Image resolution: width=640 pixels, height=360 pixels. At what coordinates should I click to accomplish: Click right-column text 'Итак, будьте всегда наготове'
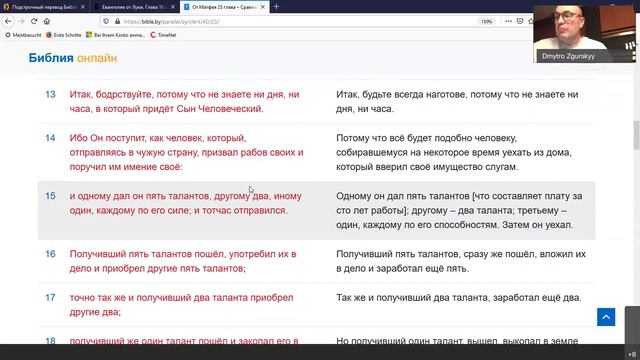point(402,94)
